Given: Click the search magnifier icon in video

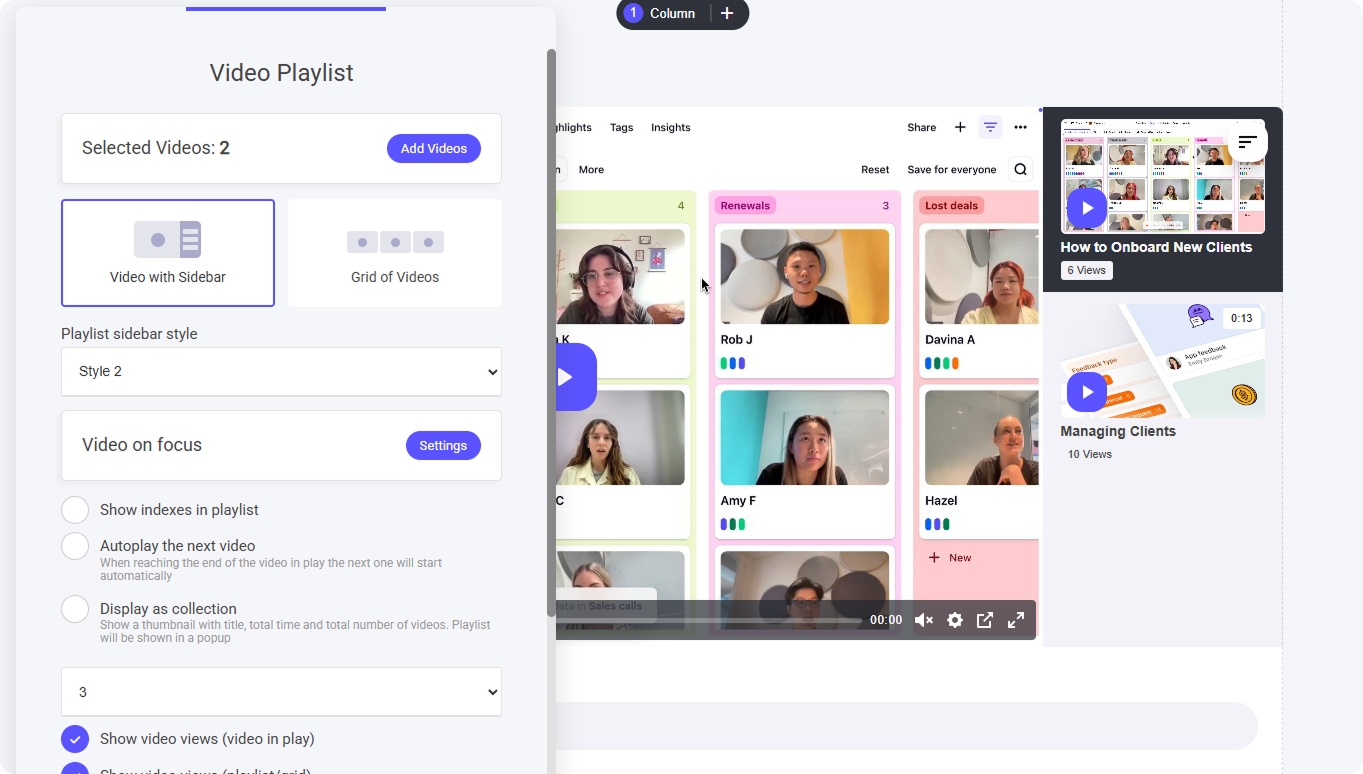Looking at the screenshot, I should [1020, 170].
